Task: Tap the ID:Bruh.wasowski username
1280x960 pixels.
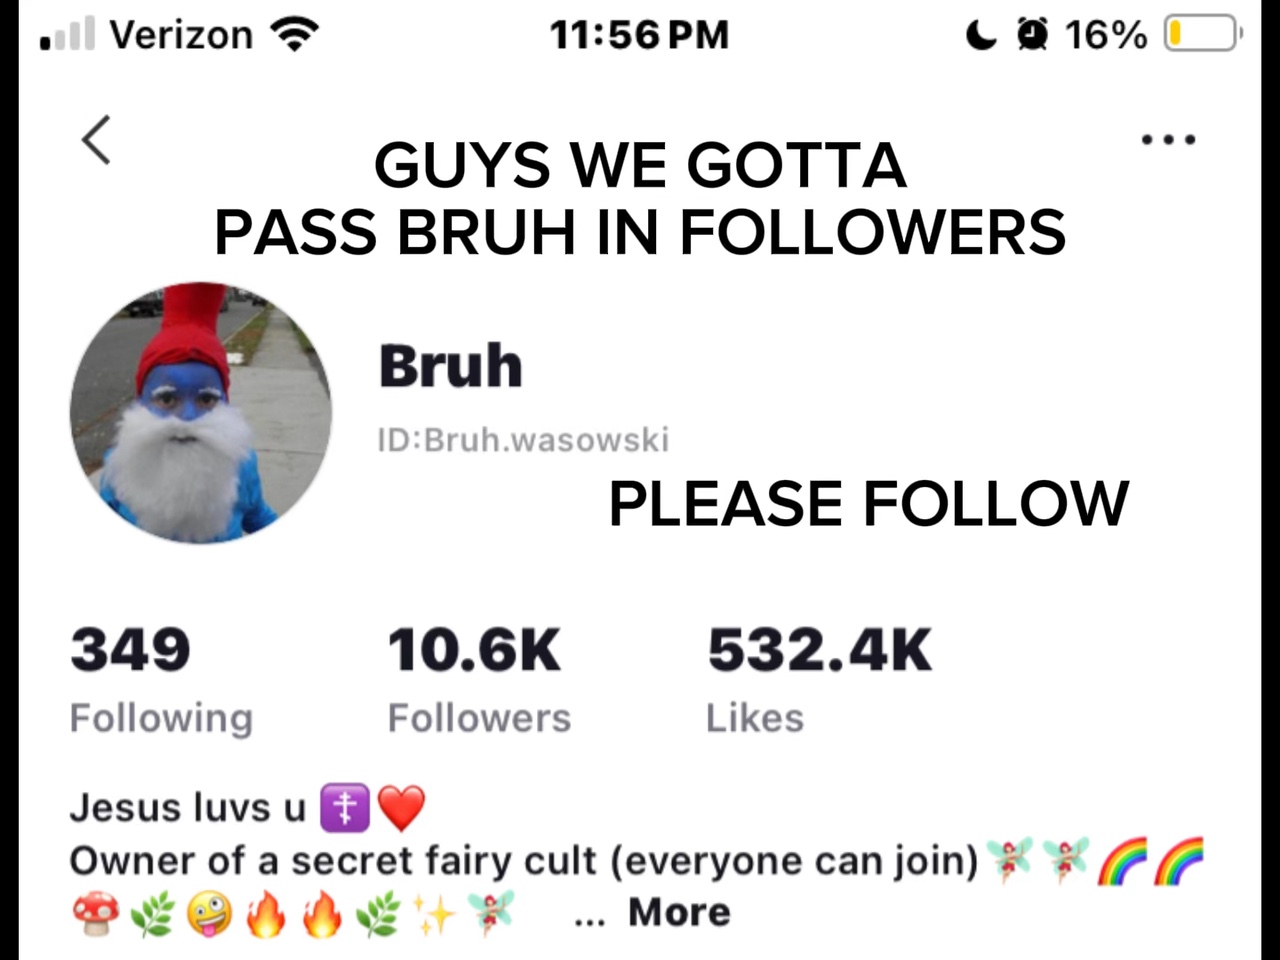Action: pos(523,439)
